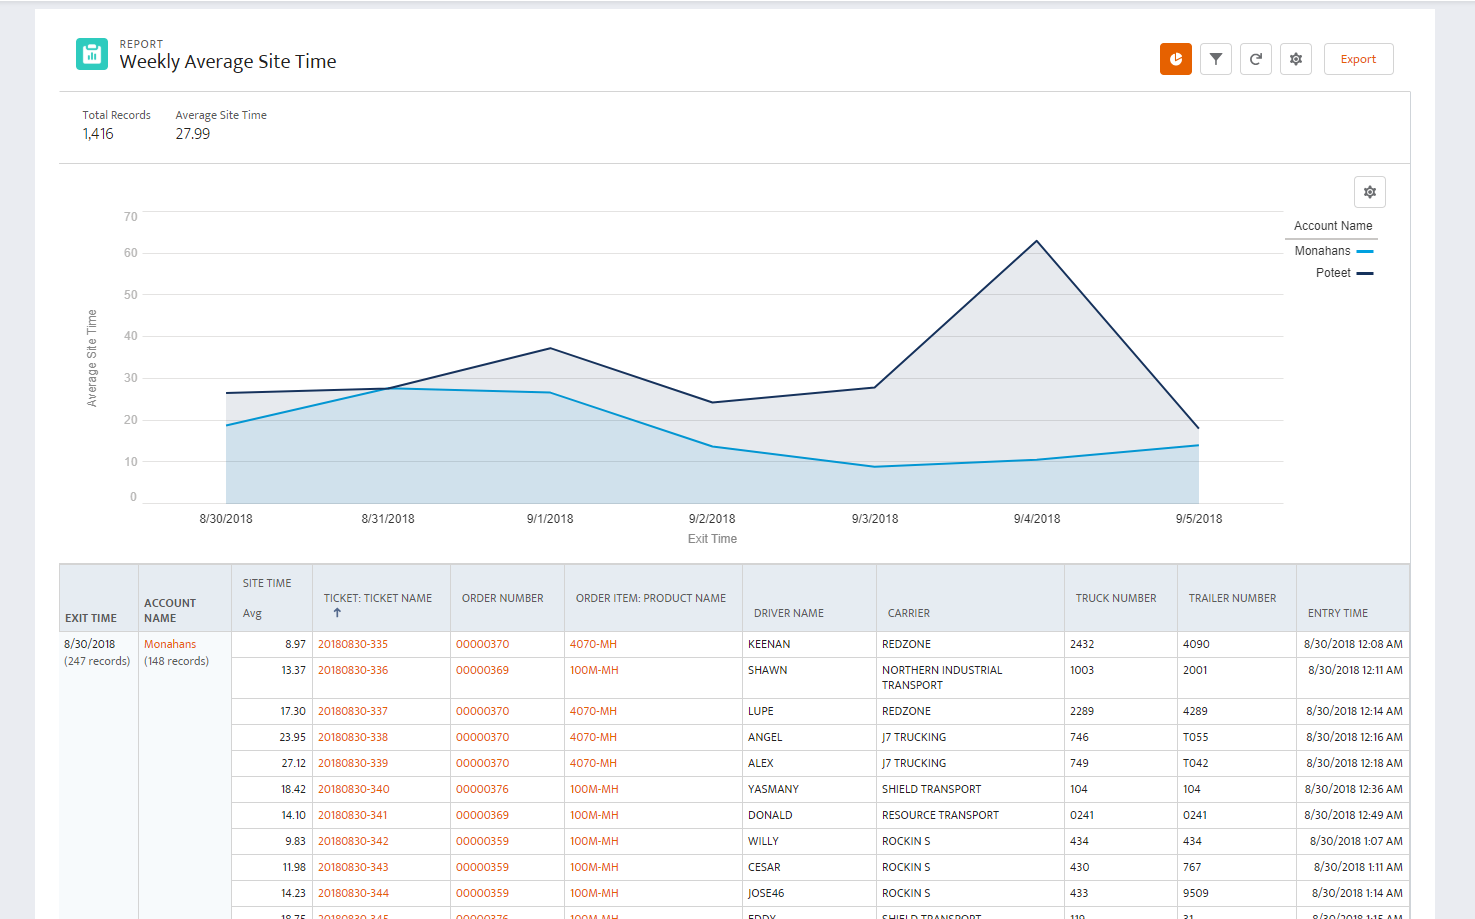Click Monahans legend color line

click(x=1365, y=251)
